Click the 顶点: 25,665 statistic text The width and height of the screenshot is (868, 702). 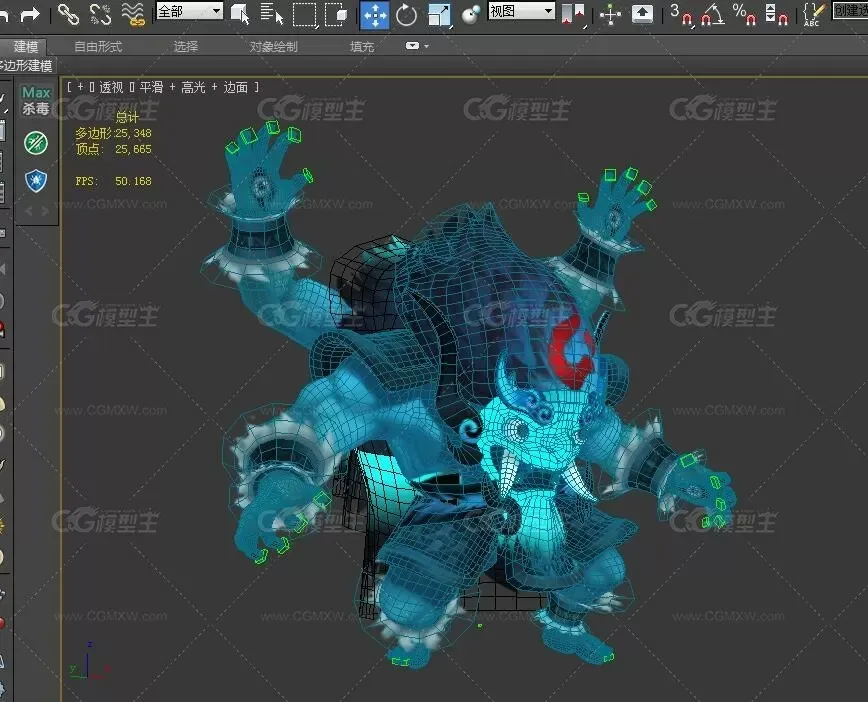[113, 149]
